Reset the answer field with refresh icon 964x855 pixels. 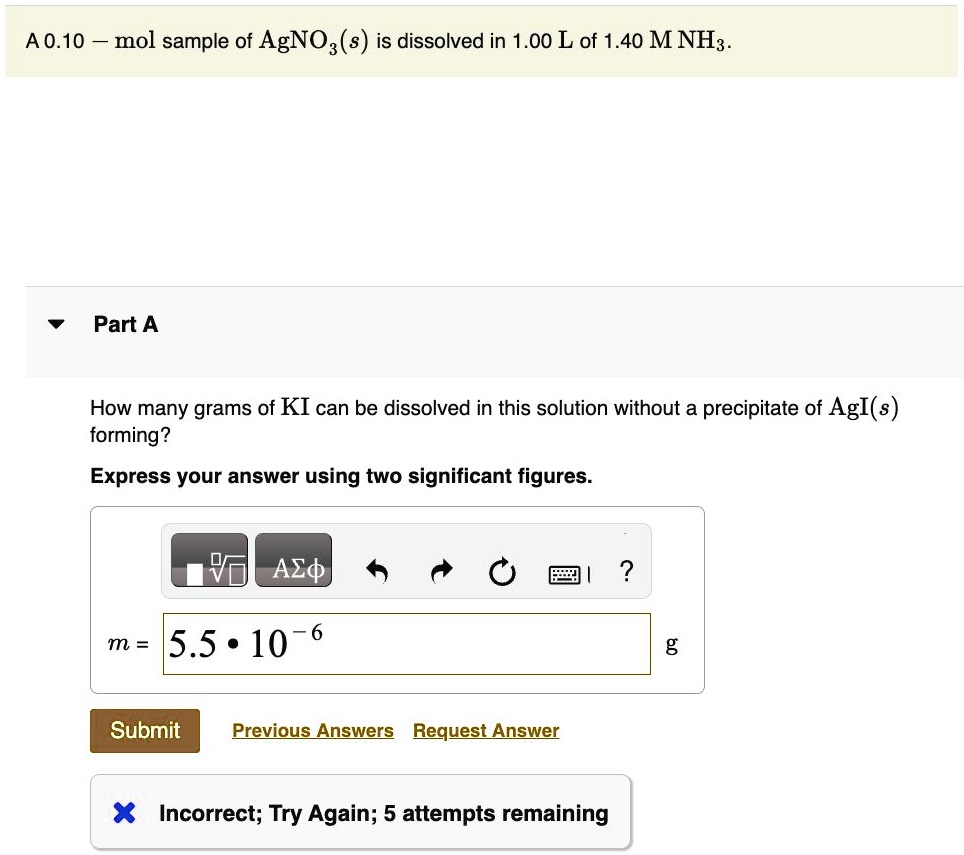[x=501, y=571]
